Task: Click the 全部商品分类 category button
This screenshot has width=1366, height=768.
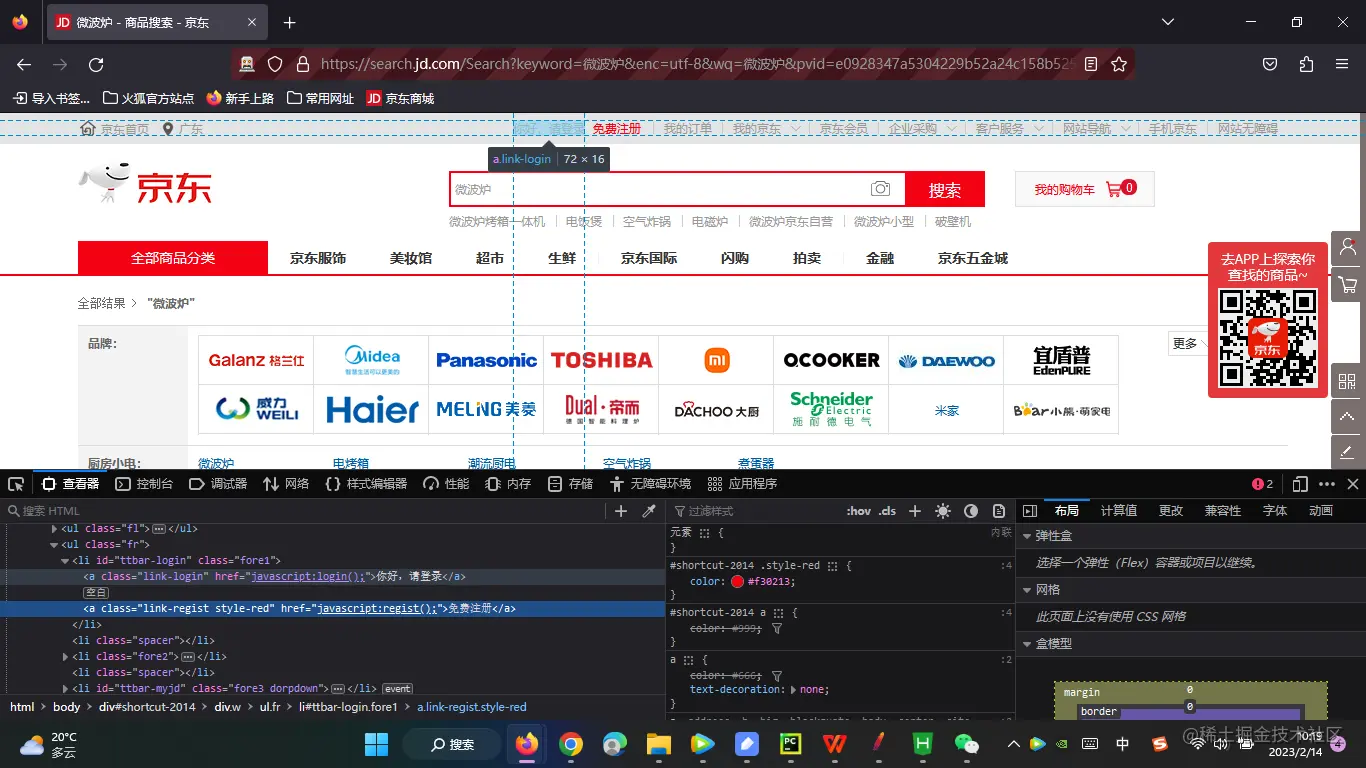Action: [173, 258]
